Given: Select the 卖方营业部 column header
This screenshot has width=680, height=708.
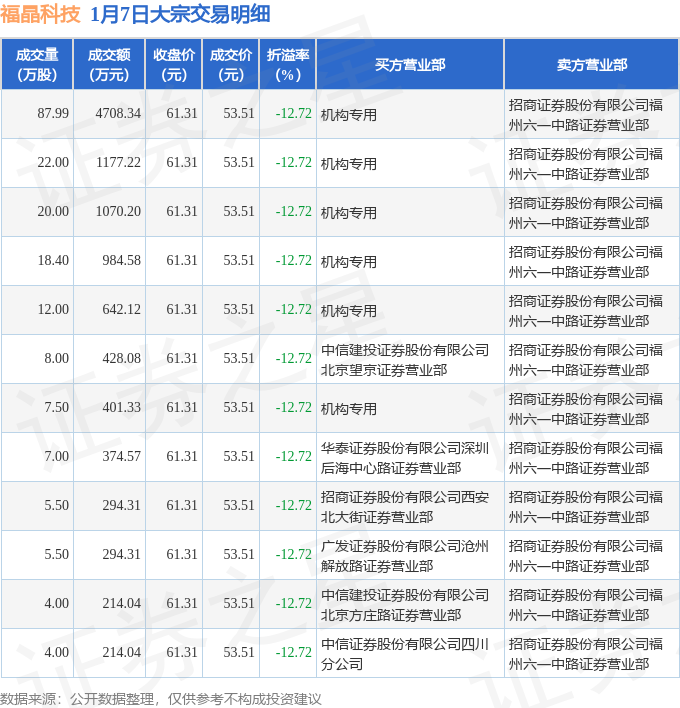Looking at the screenshot, I should (592, 65).
